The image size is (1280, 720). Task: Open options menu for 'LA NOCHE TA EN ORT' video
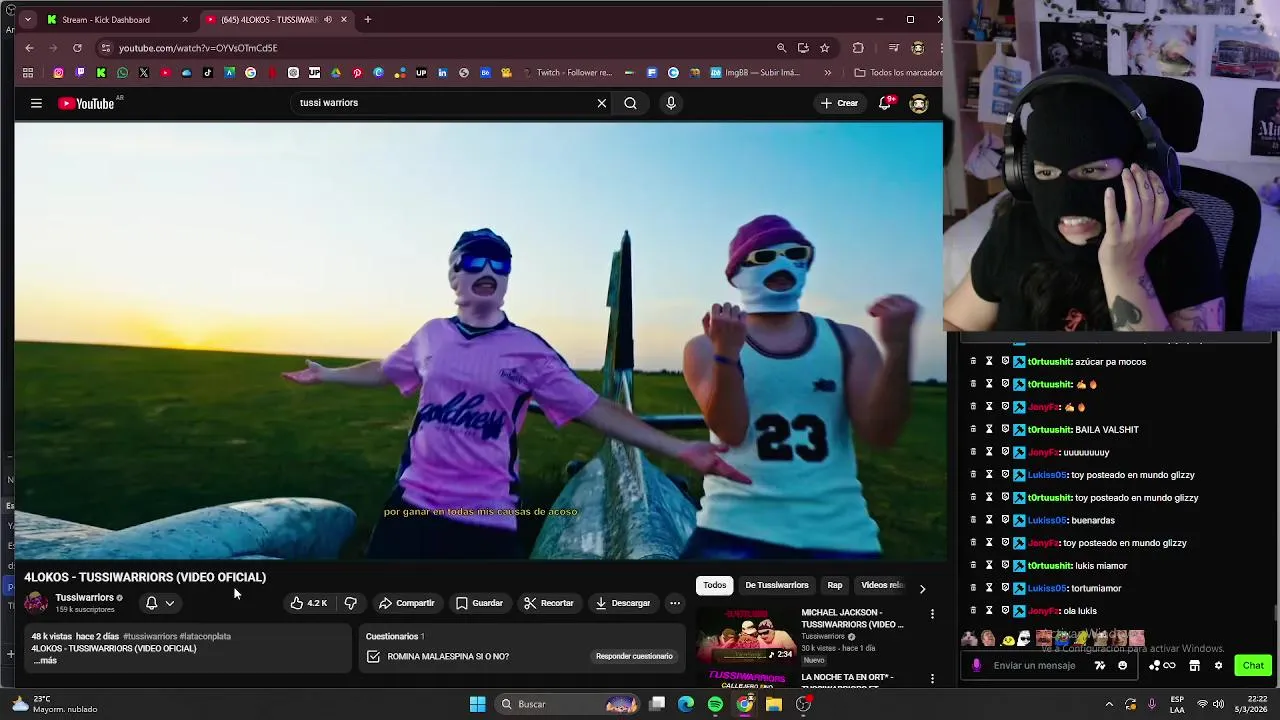click(x=932, y=678)
